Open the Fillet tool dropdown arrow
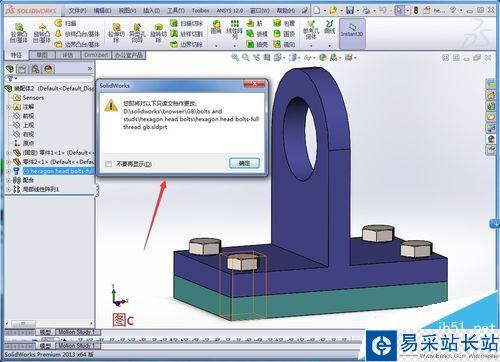 (x=216, y=45)
